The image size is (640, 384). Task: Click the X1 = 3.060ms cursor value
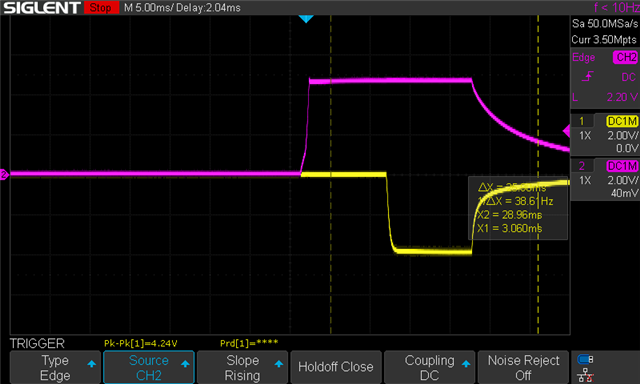coord(509,228)
